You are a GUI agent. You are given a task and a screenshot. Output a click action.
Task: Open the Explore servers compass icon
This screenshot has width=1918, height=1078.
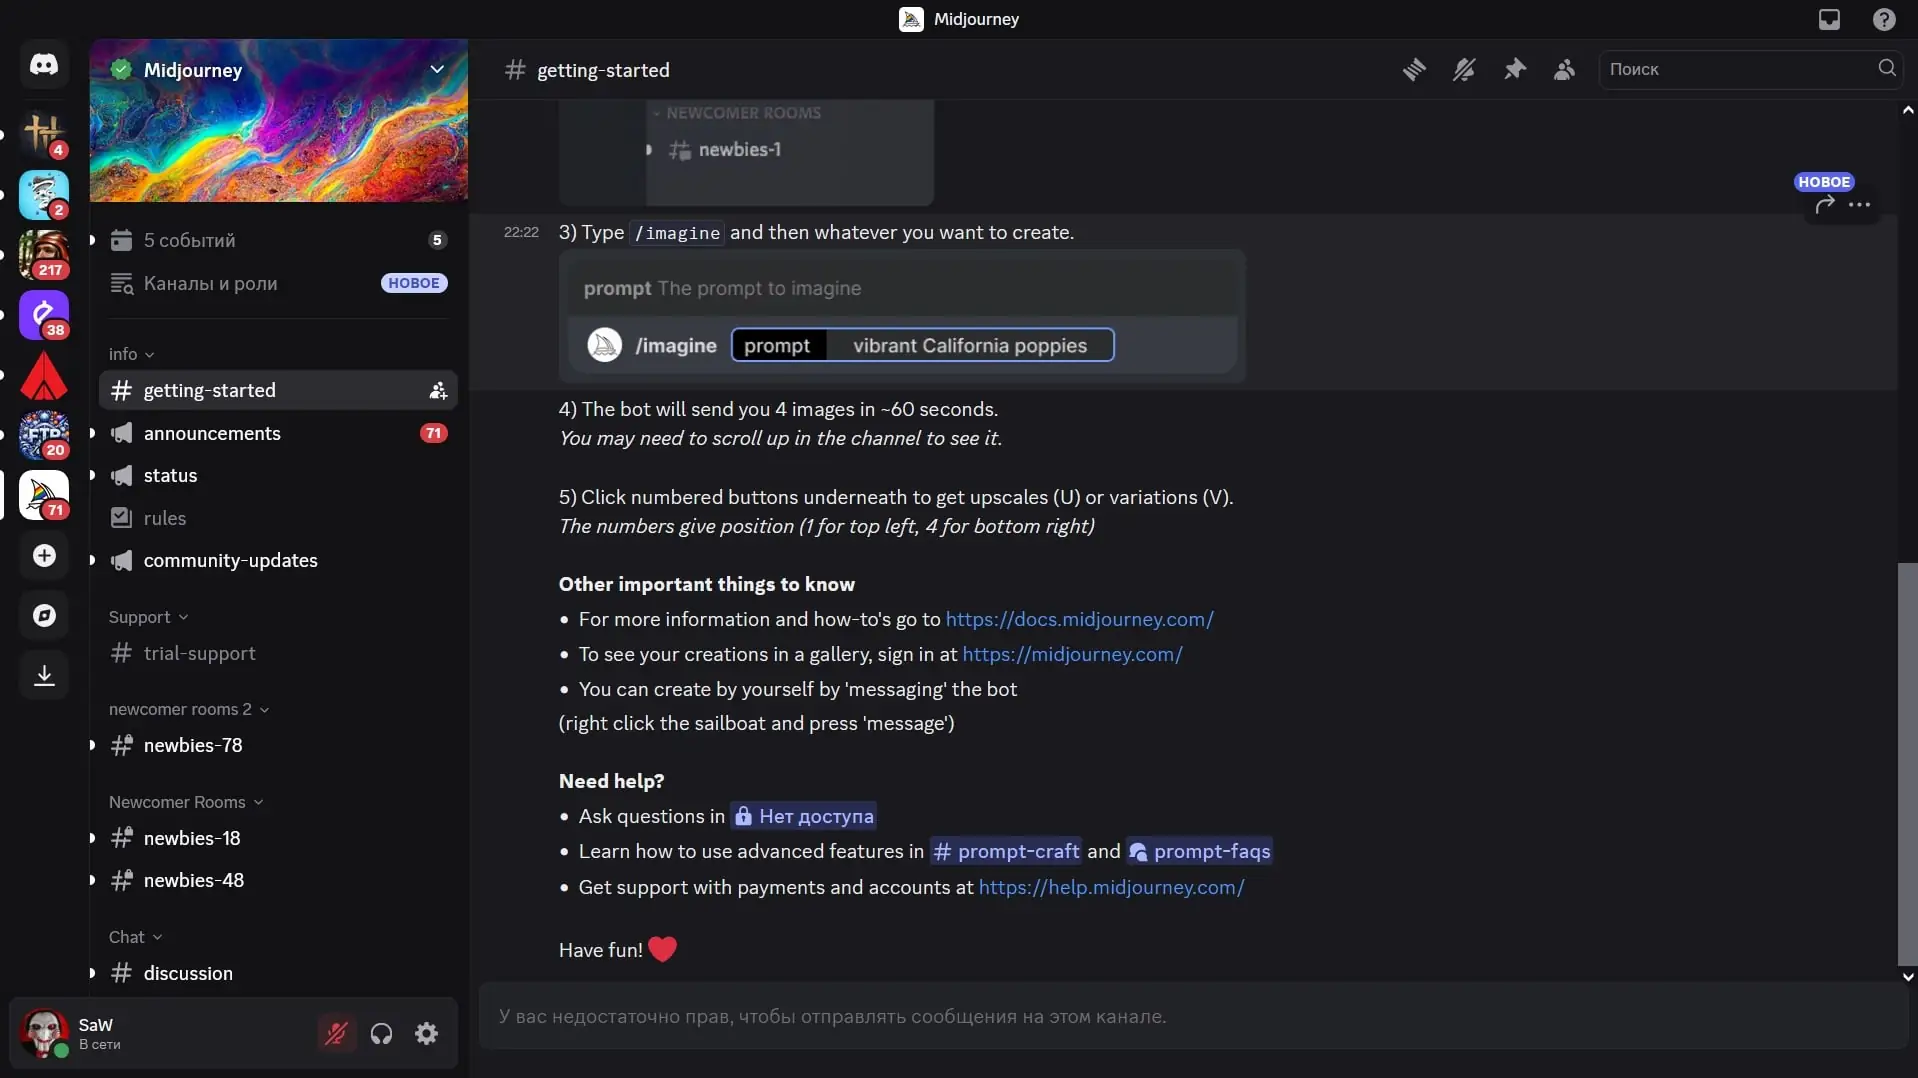pyautogui.click(x=44, y=616)
